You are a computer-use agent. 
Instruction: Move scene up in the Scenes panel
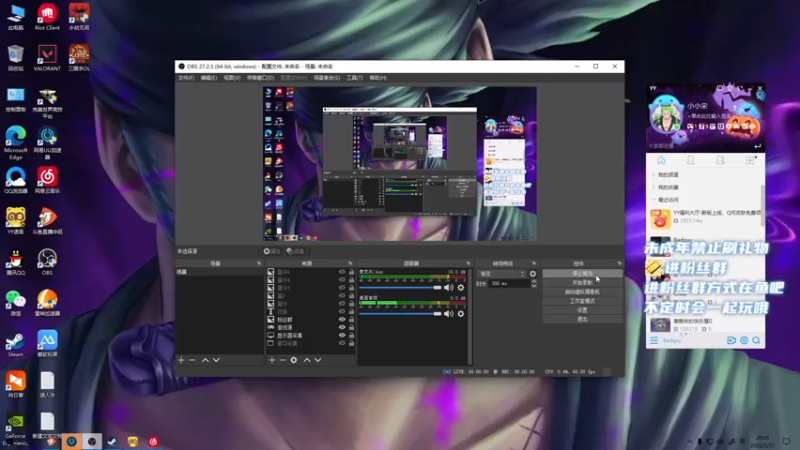205,360
